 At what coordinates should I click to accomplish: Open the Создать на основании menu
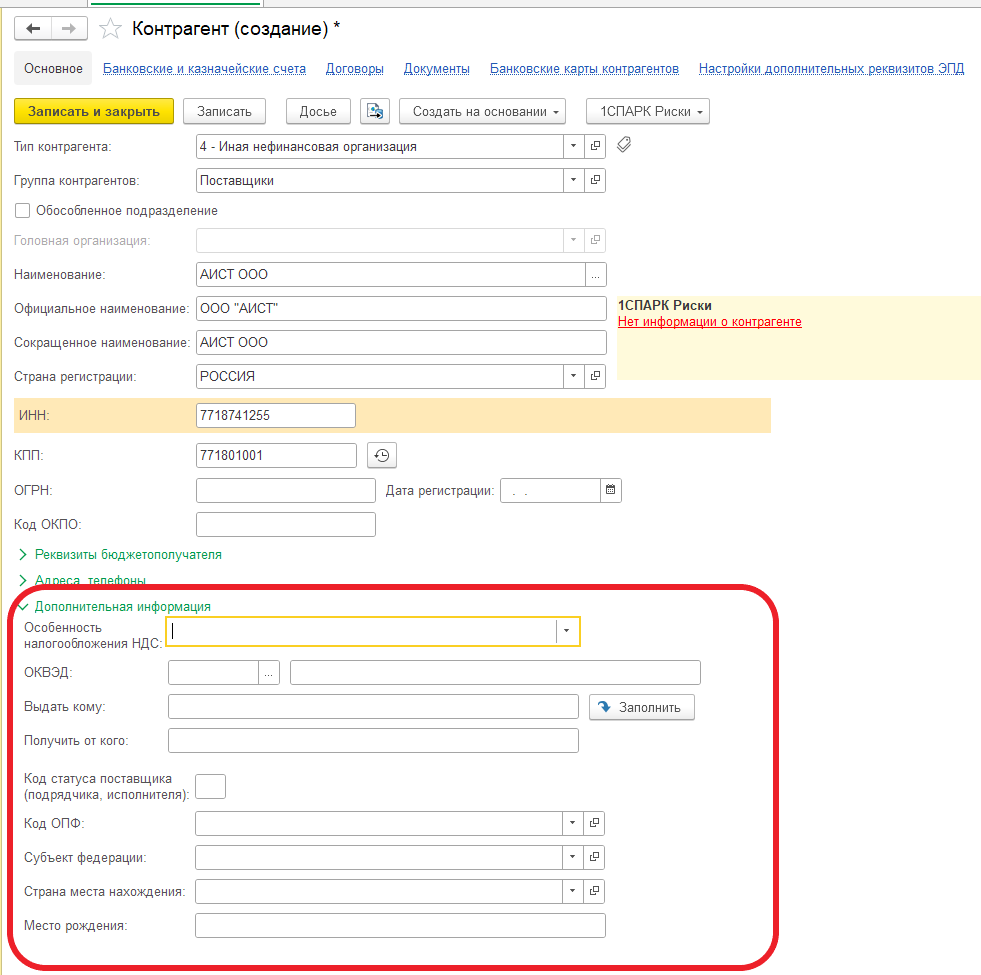pyautogui.click(x=482, y=111)
